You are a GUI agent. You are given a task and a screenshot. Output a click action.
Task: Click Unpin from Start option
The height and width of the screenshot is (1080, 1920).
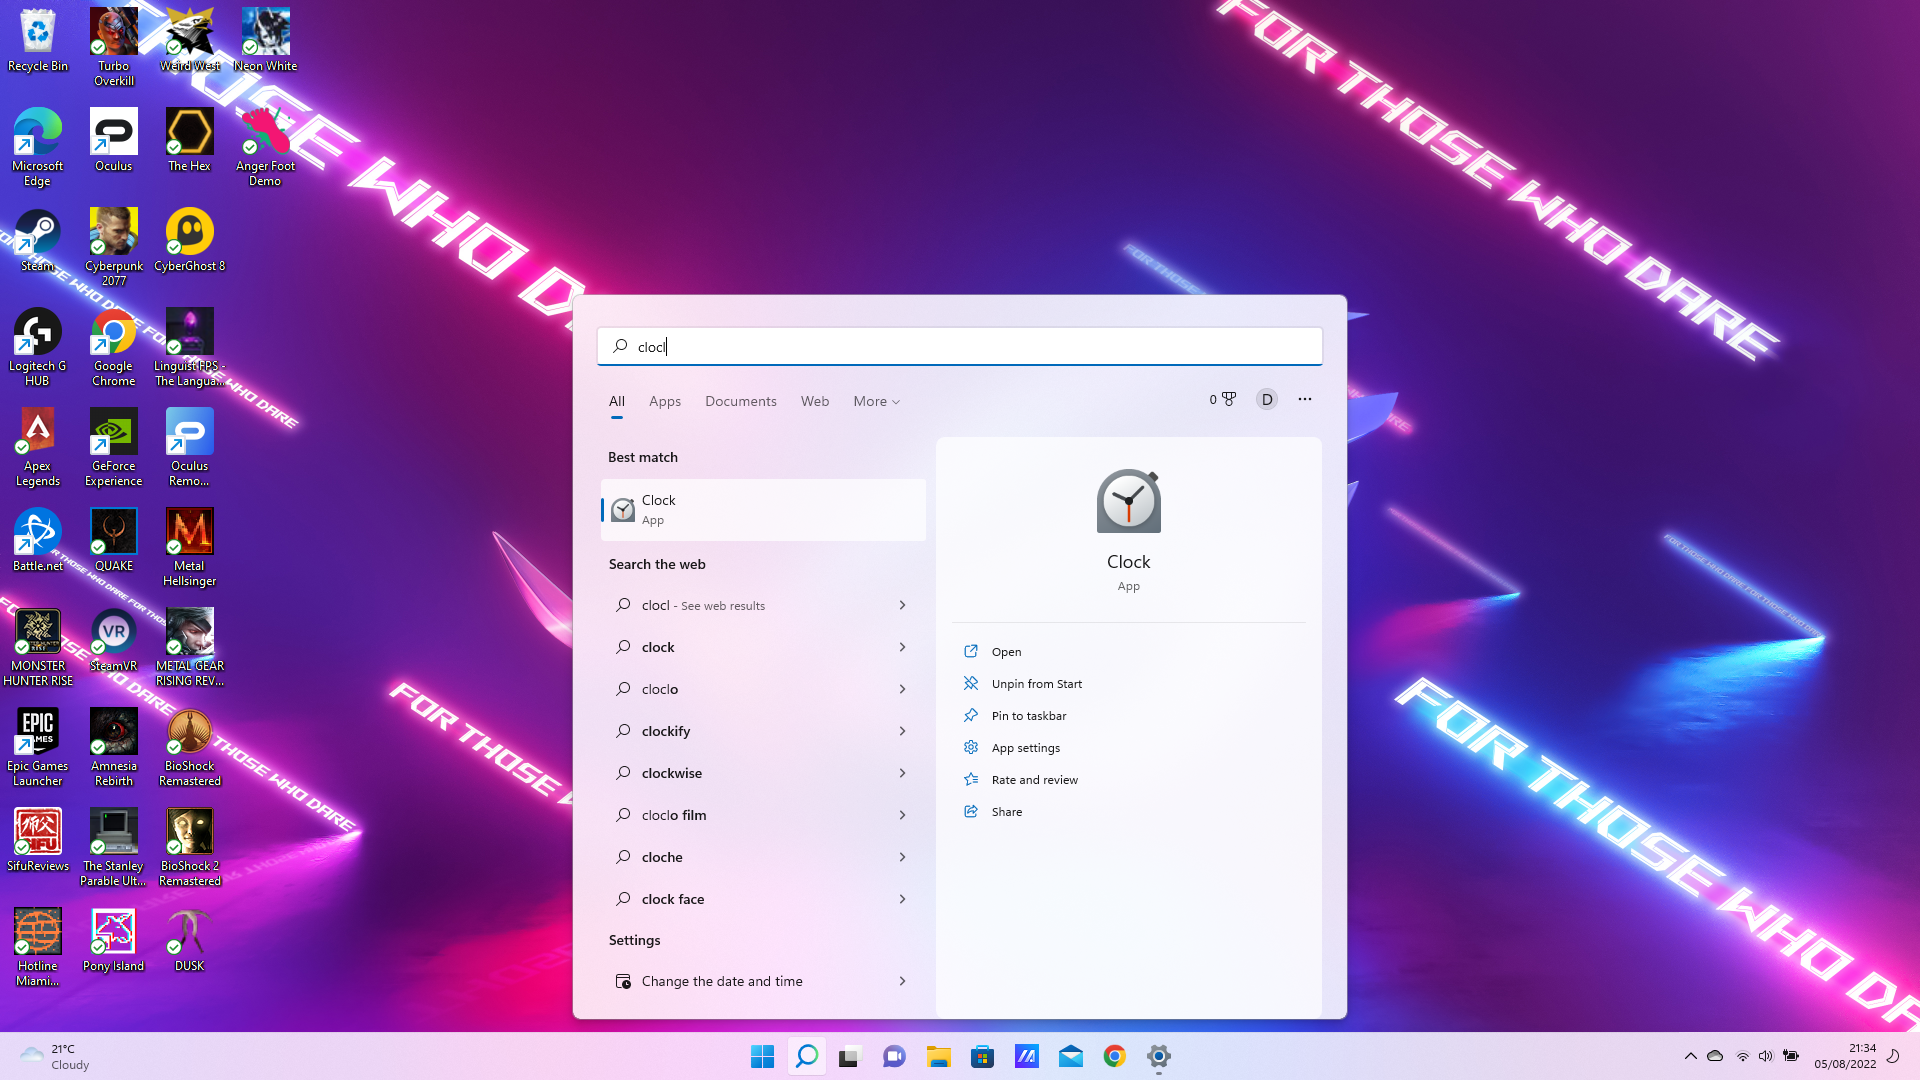pyautogui.click(x=1036, y=683)
